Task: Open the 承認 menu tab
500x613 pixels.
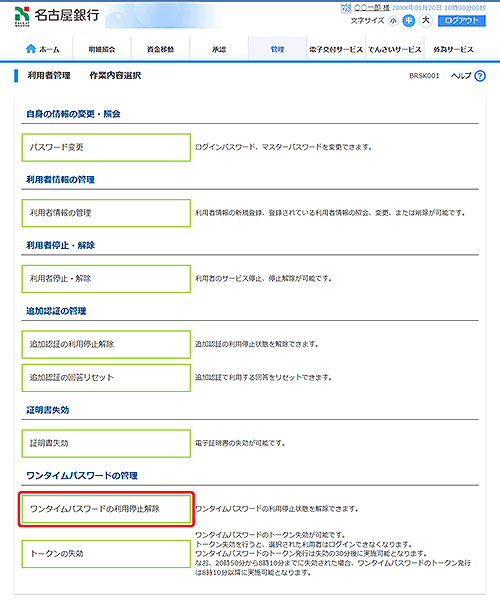Action: coord(219,49)
